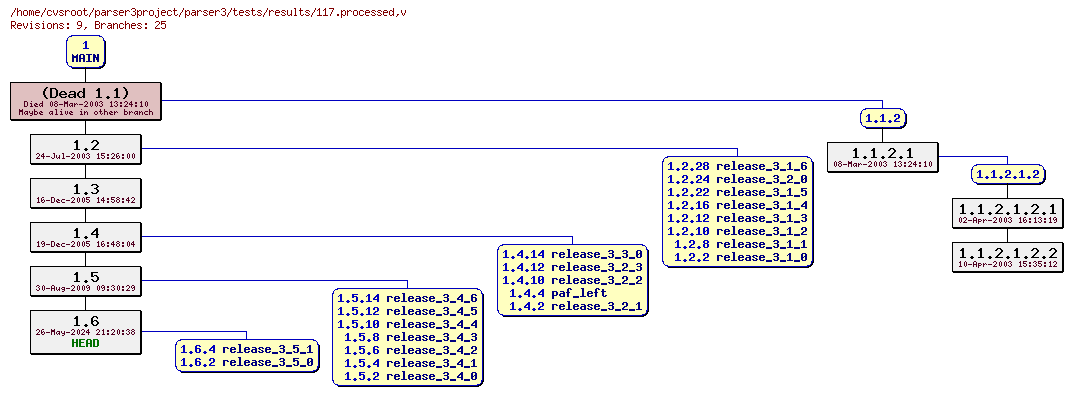Open revision 1.5 dated 30-Aug-2009
1072x395 pixels.
(x=85, y=281)
